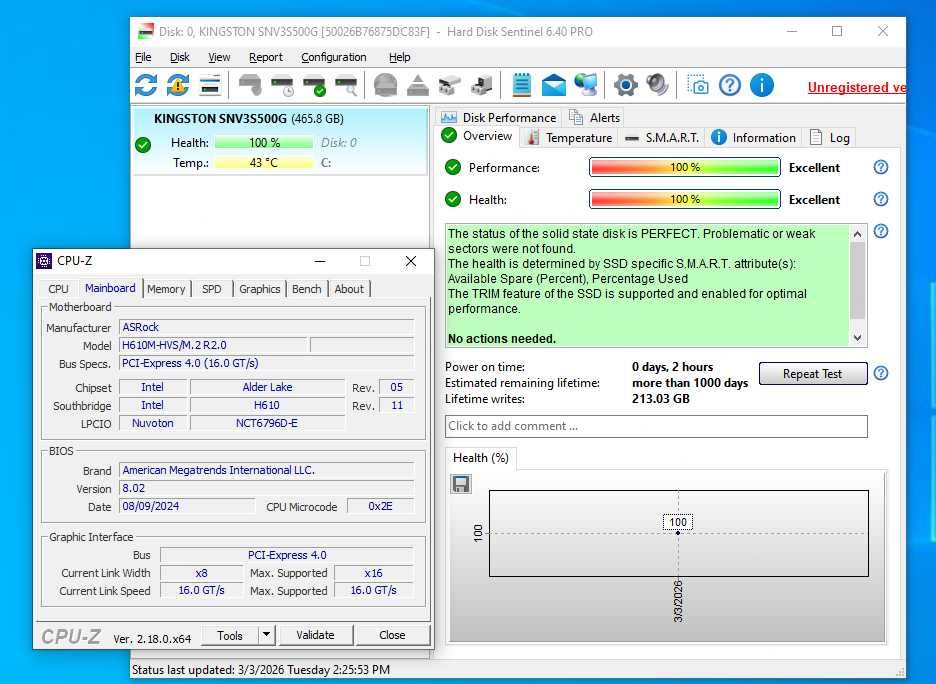Viewport: 936px width, 684px height.
Task: Open the report document icon in toolbar
Action: [x=521, y=85]
